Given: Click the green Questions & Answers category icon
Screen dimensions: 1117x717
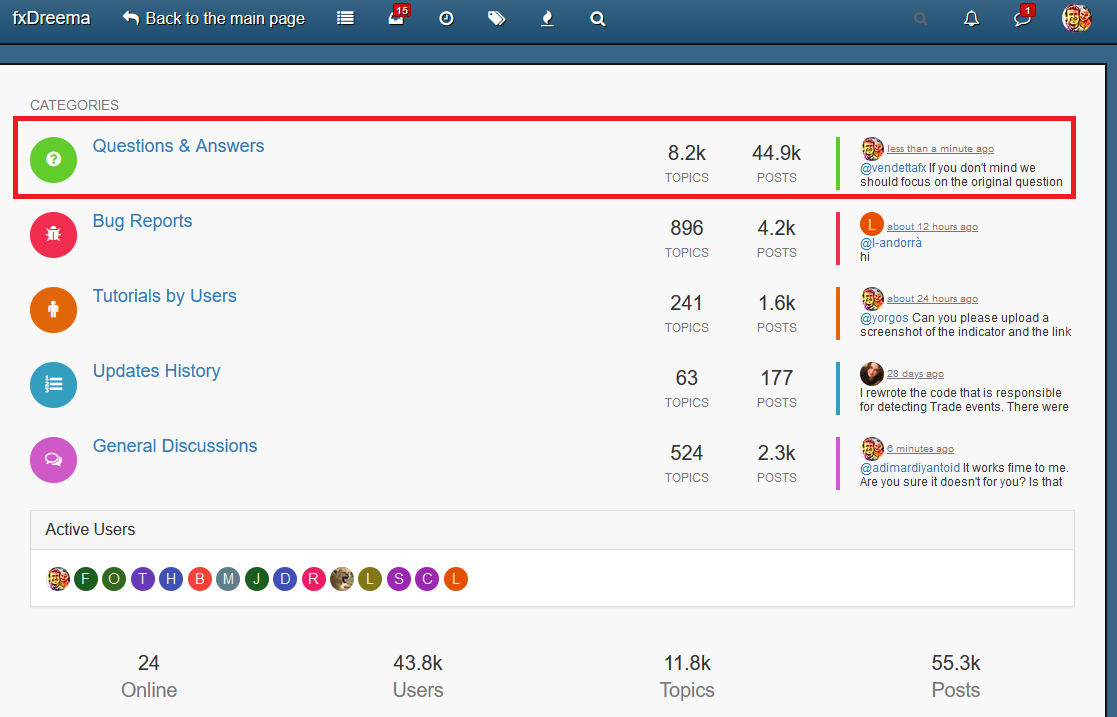Looking at the screenshot, I should 53,160.
